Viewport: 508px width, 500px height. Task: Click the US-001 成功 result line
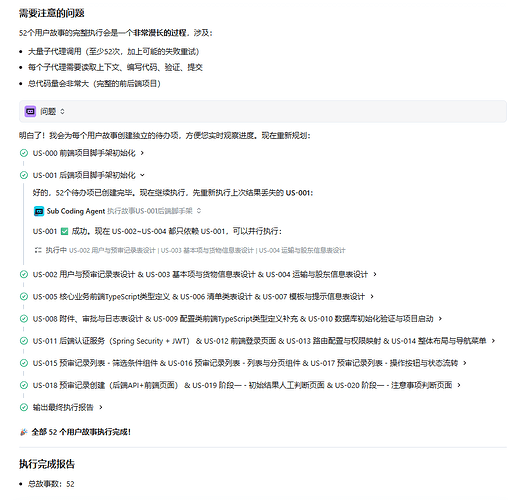[157, 231]
